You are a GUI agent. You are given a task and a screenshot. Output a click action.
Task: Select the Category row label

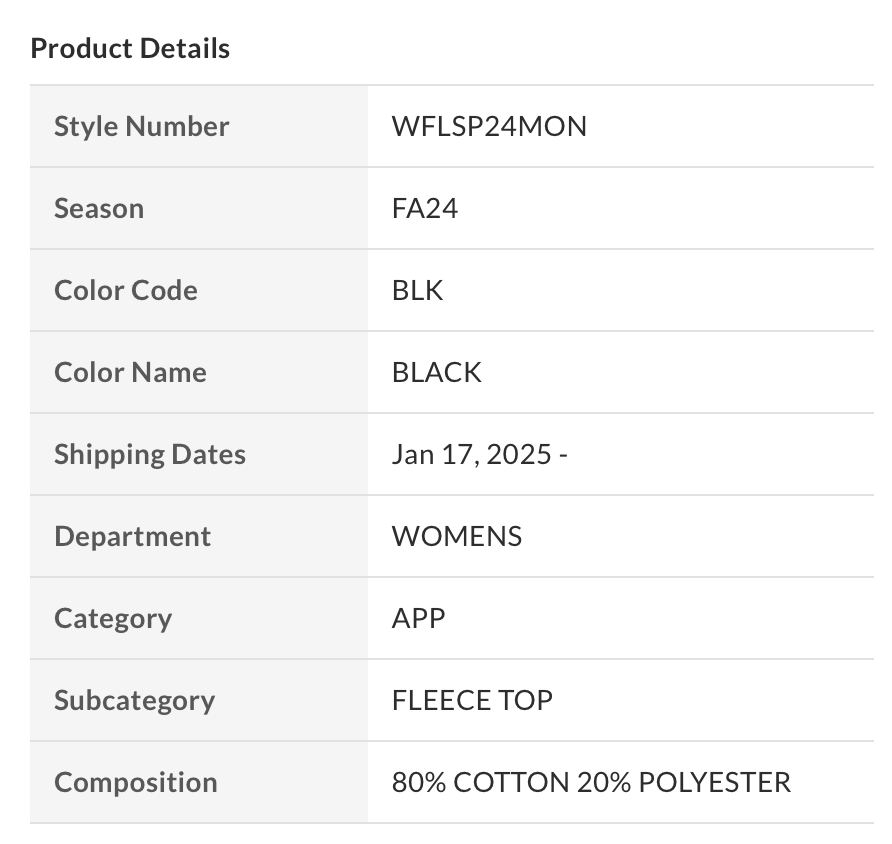point(113,618)
